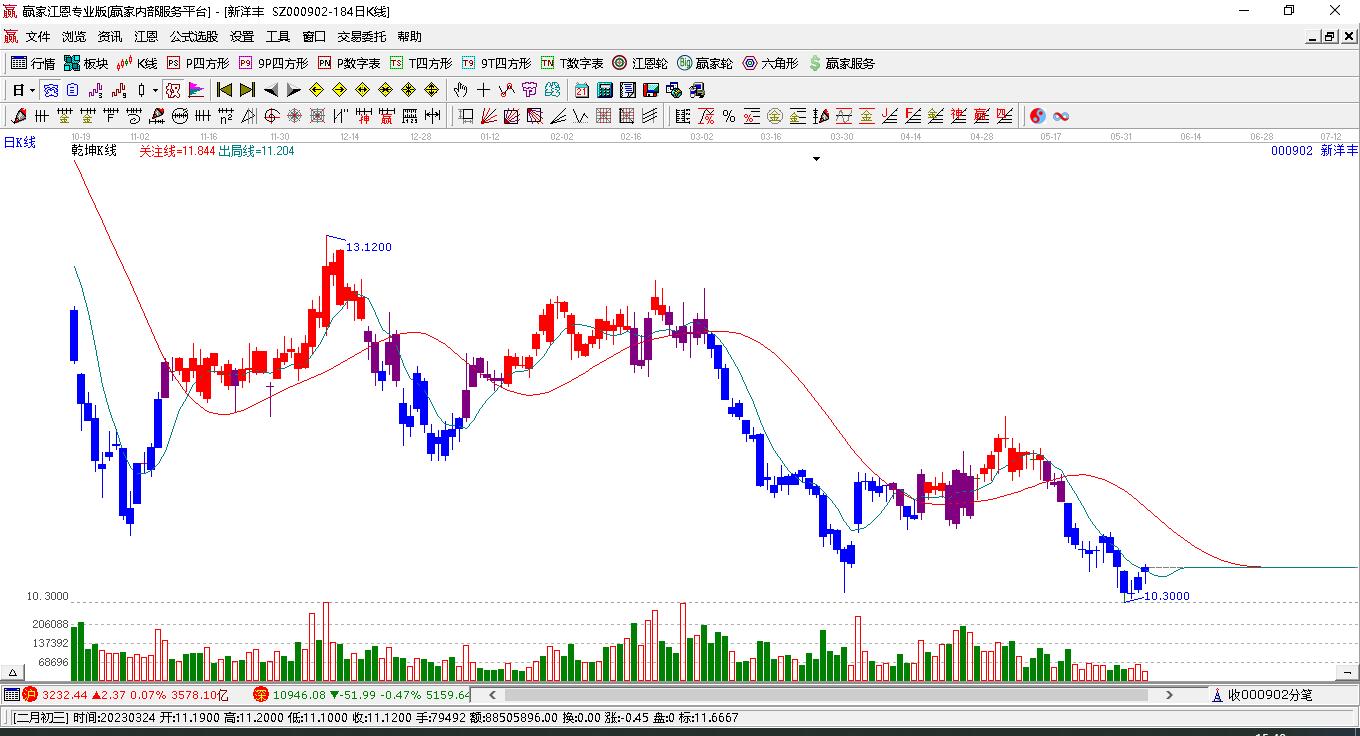Screen dimensions: 1360x736
Task: Open the 板块 sector view
Action: pos(86,63)
